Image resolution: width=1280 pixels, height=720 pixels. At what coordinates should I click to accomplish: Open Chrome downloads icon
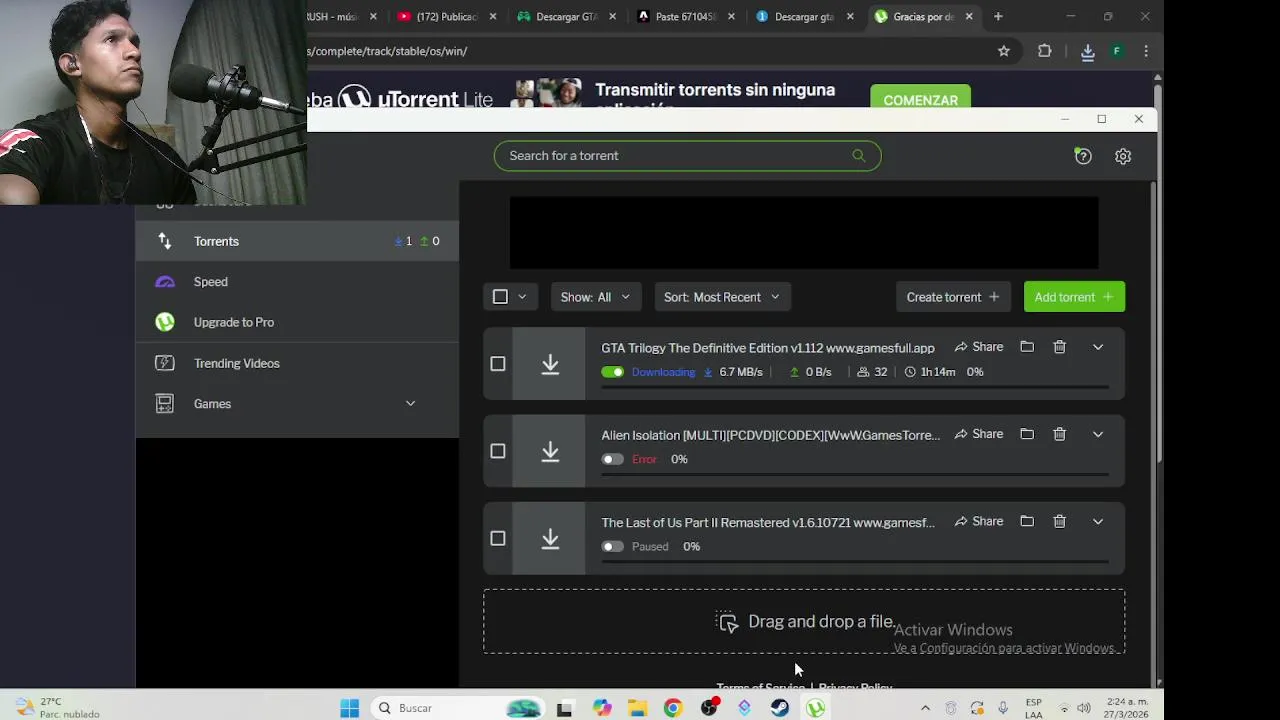[x=1088, y=52]
